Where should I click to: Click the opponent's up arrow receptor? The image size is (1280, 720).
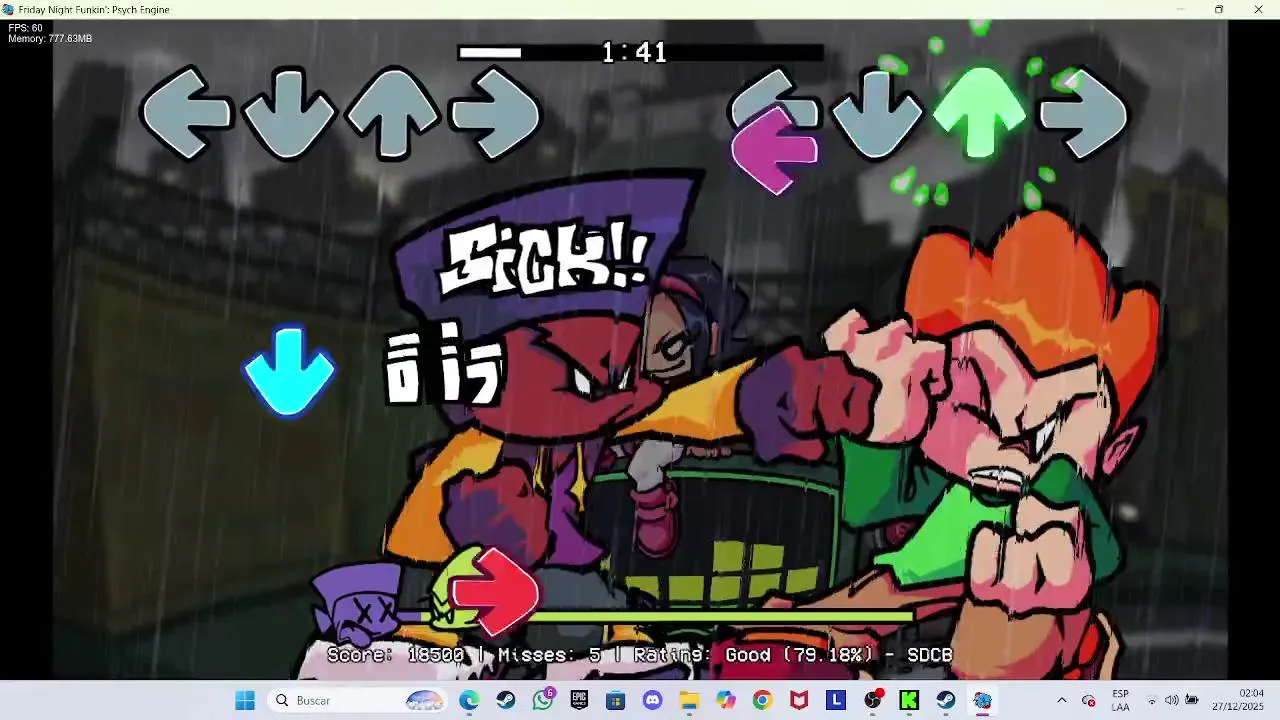[392, 113]
